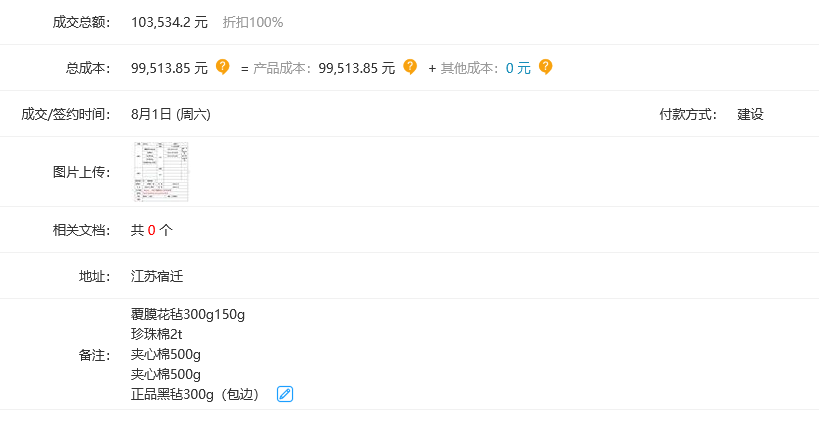Click the red 0 related documents count
The width and height of the screenshot is (819, 421).
click(151, 231)
